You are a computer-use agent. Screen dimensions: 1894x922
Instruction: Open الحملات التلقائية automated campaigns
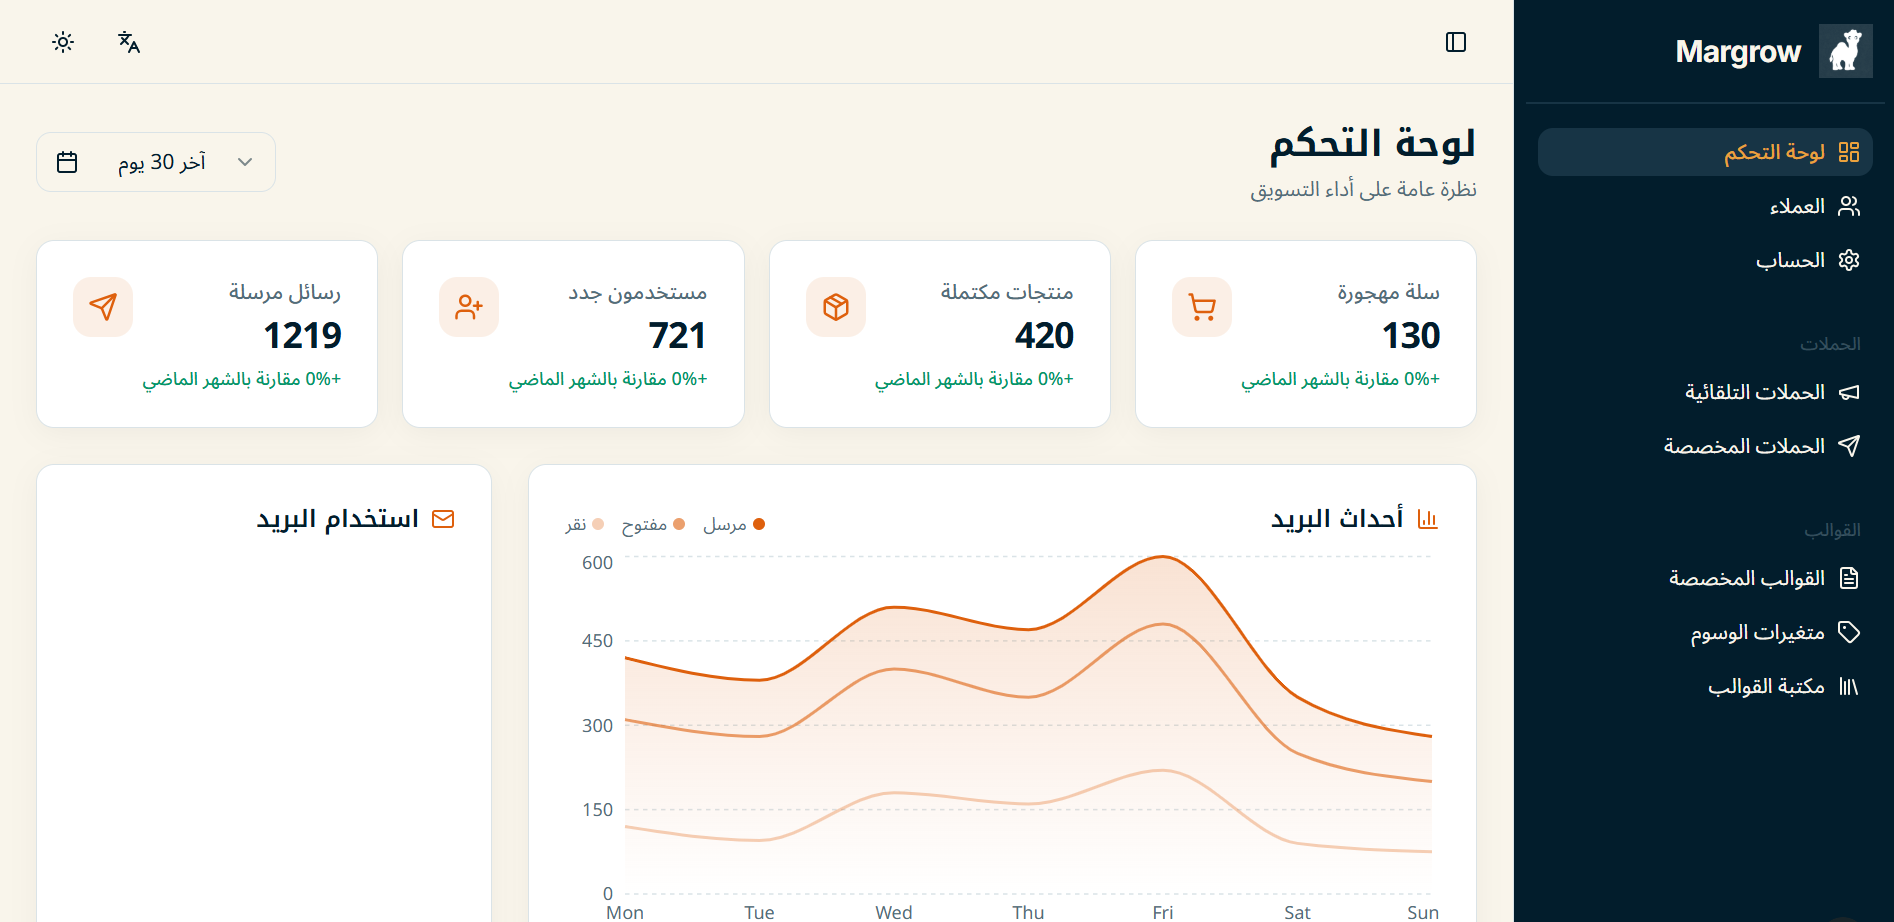[x=1705, y=392]
